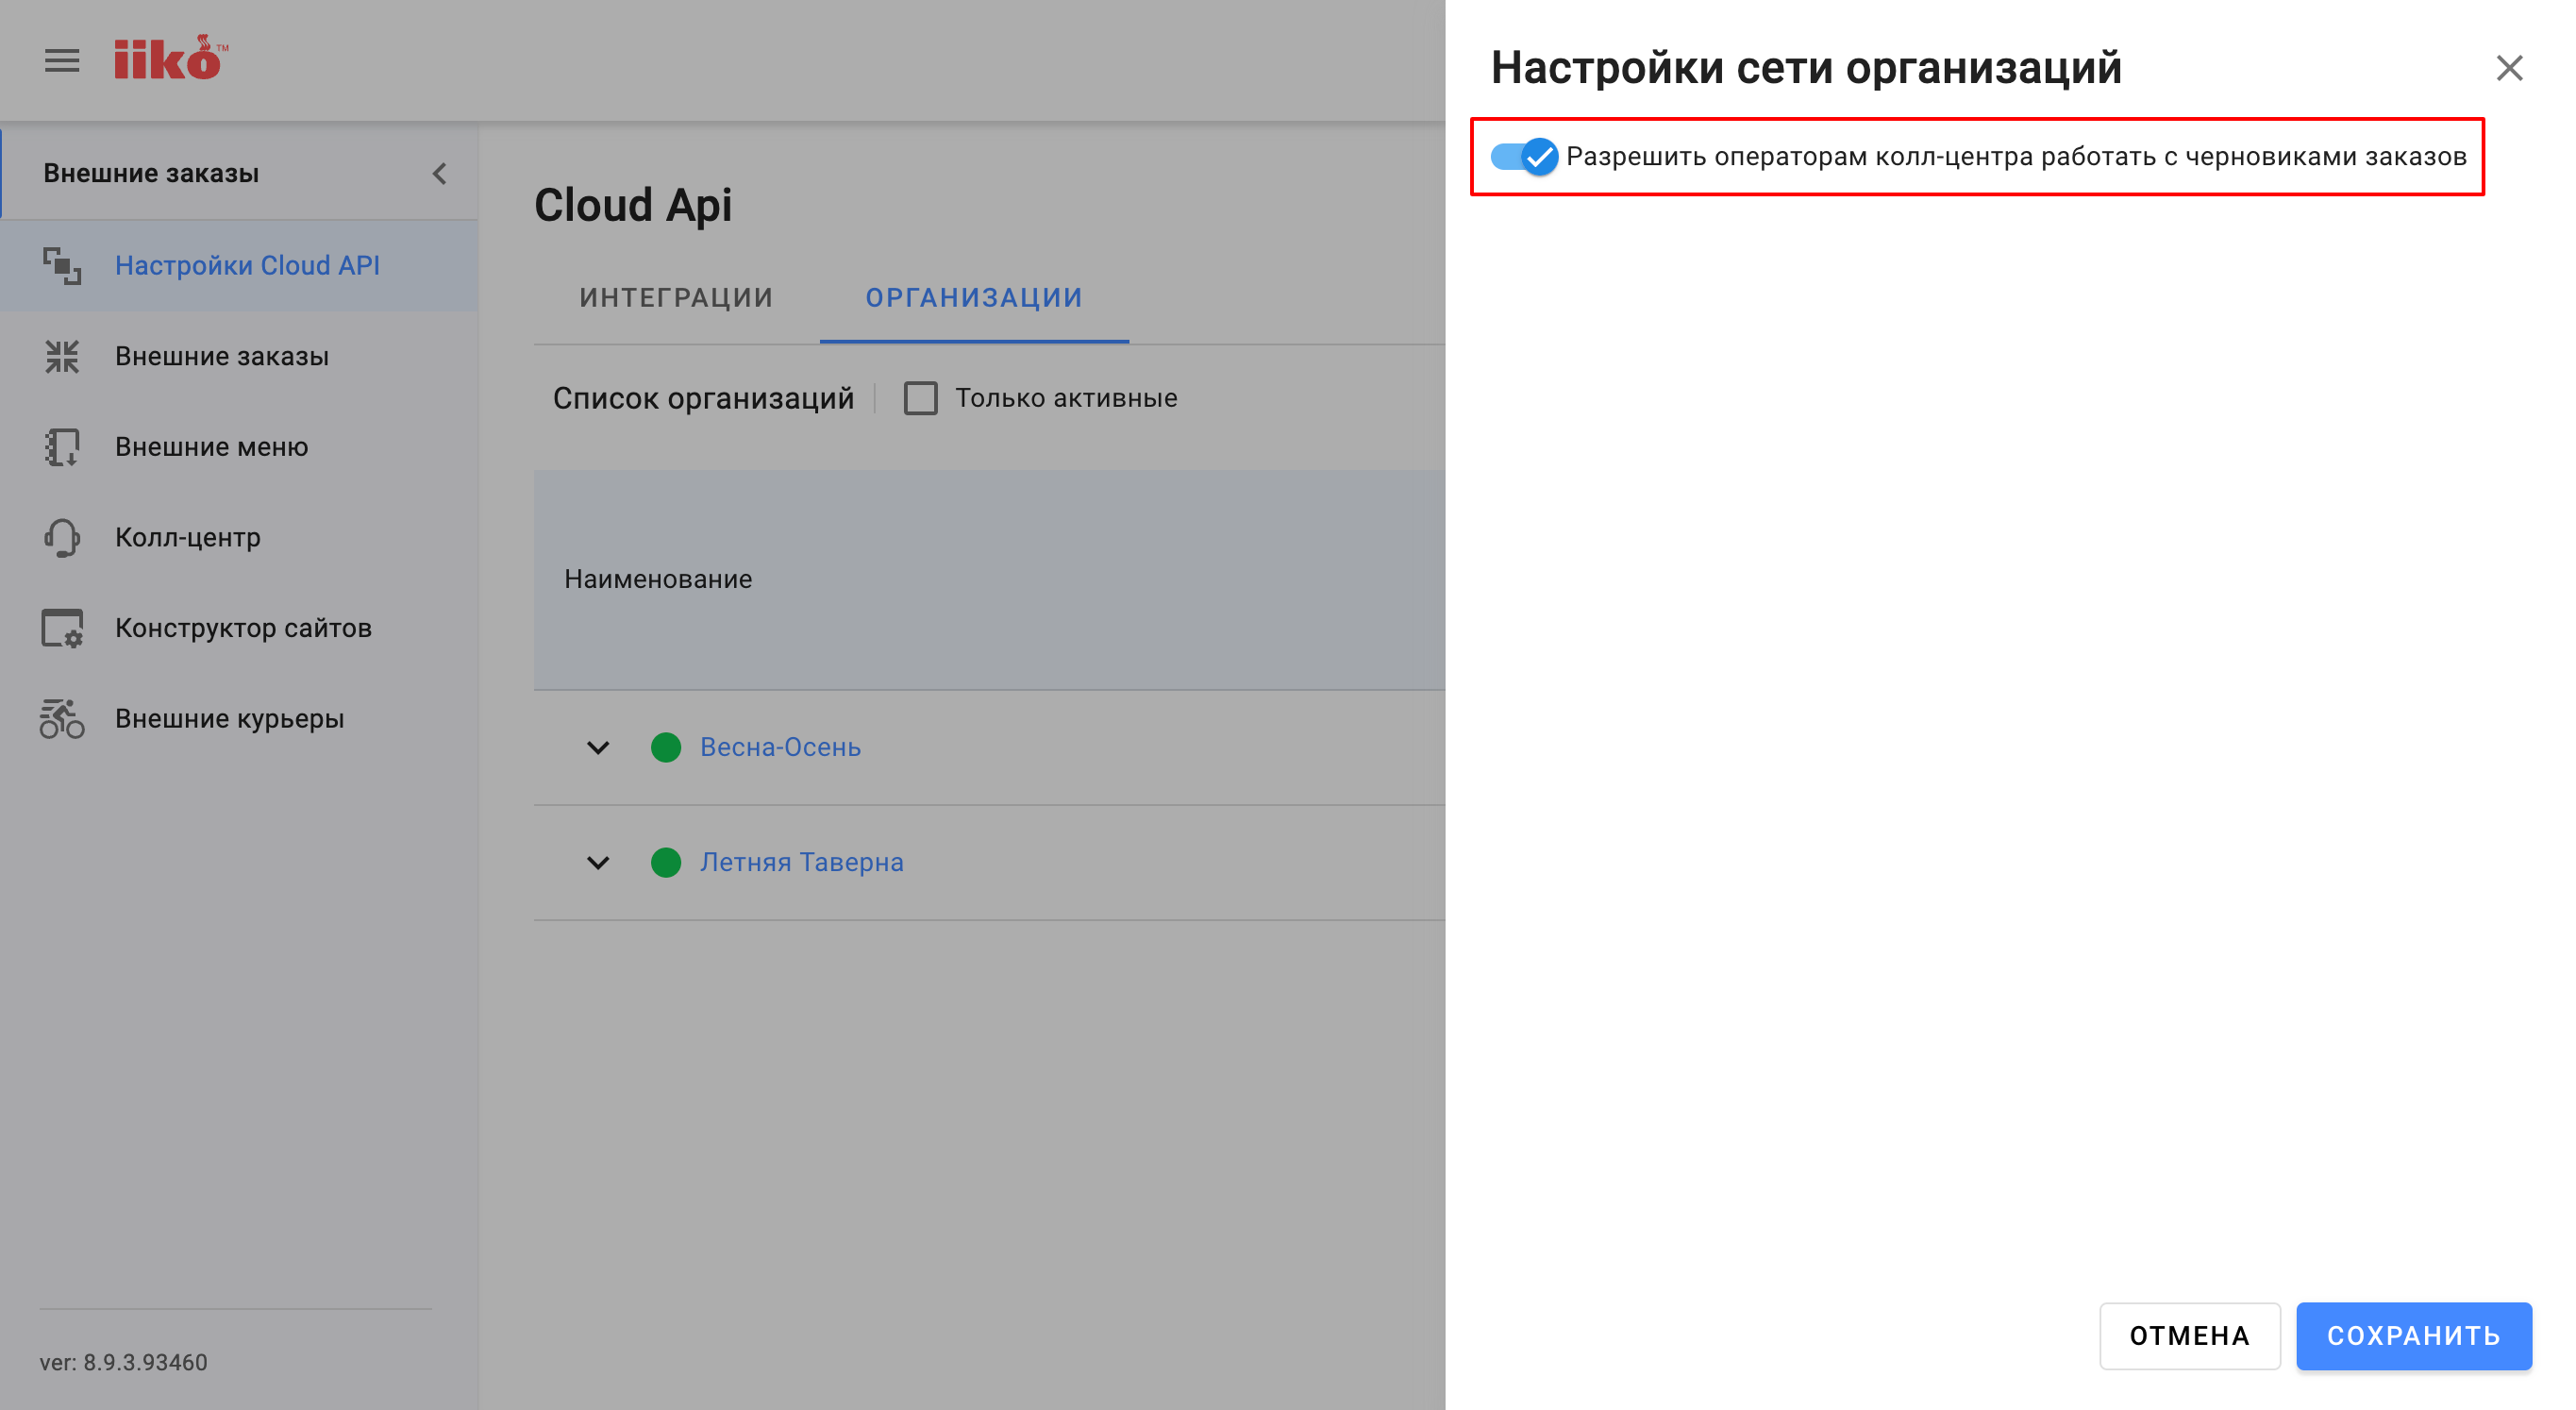Select the ОРГАНИЗАЦИИ tab
2576x1410 pixels.
coord(973,297)
